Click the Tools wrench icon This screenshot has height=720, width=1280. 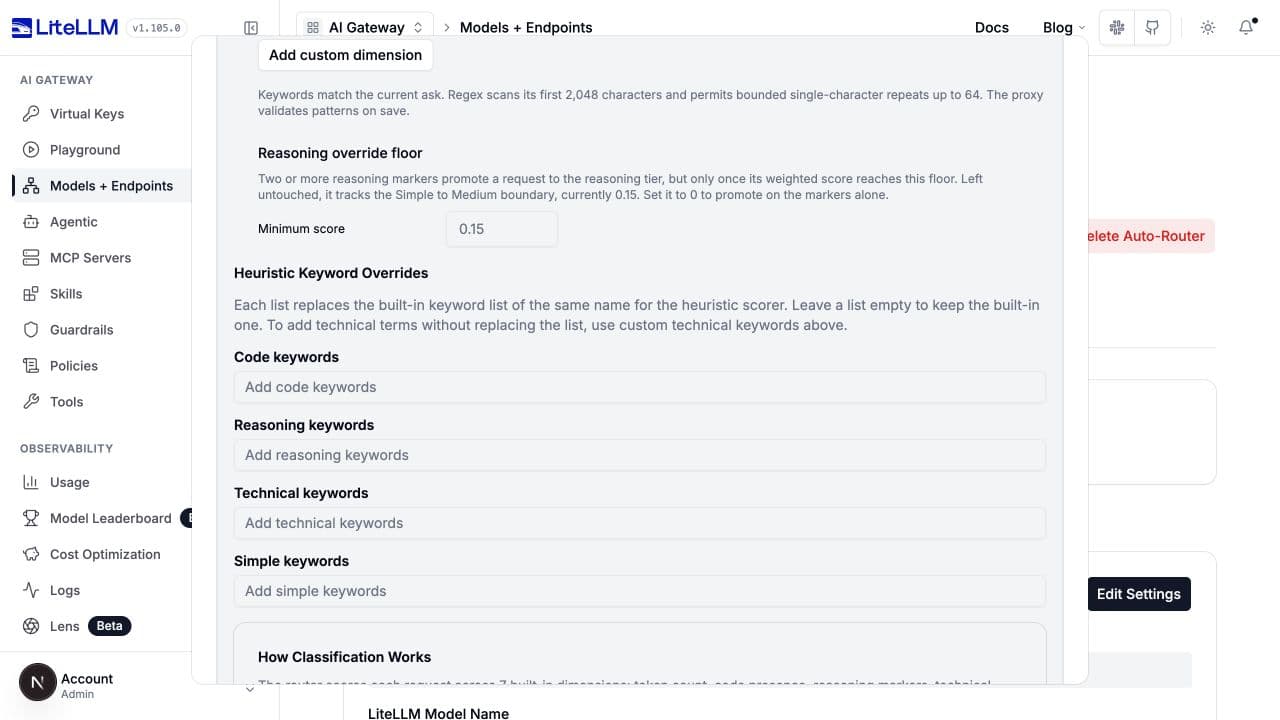point(31,402)
